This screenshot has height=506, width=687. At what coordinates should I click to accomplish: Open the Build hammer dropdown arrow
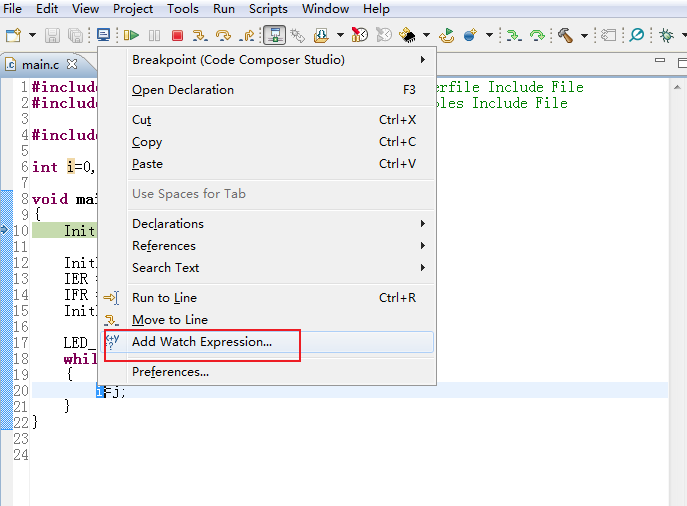click(x=584, y=35)
